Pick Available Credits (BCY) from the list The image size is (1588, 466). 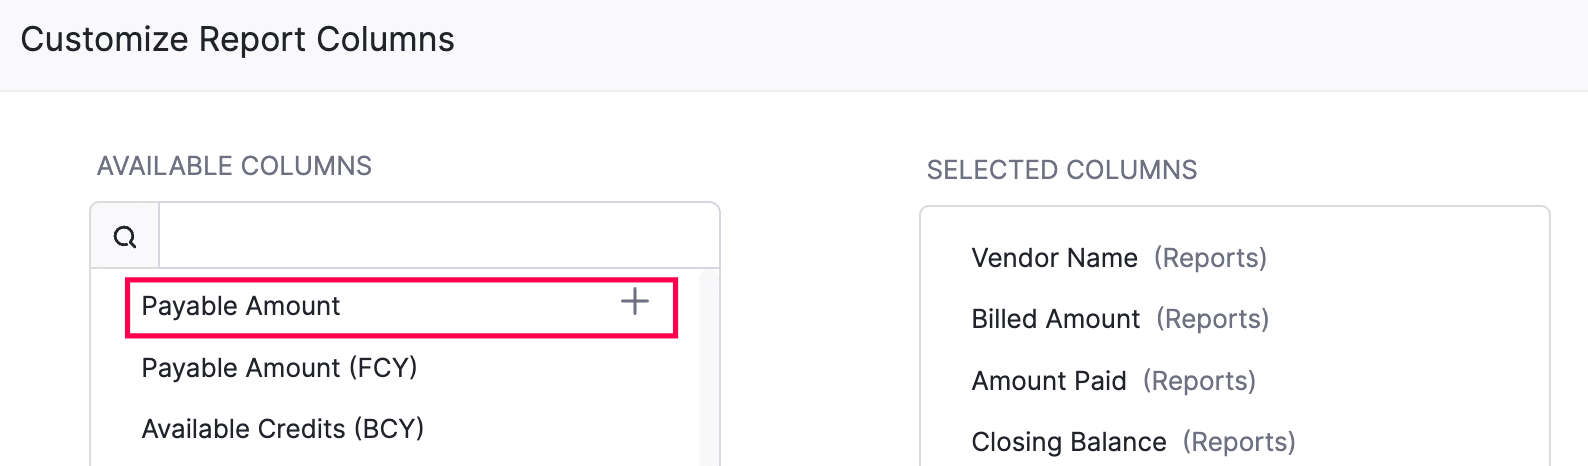click(x=283, y=429)
